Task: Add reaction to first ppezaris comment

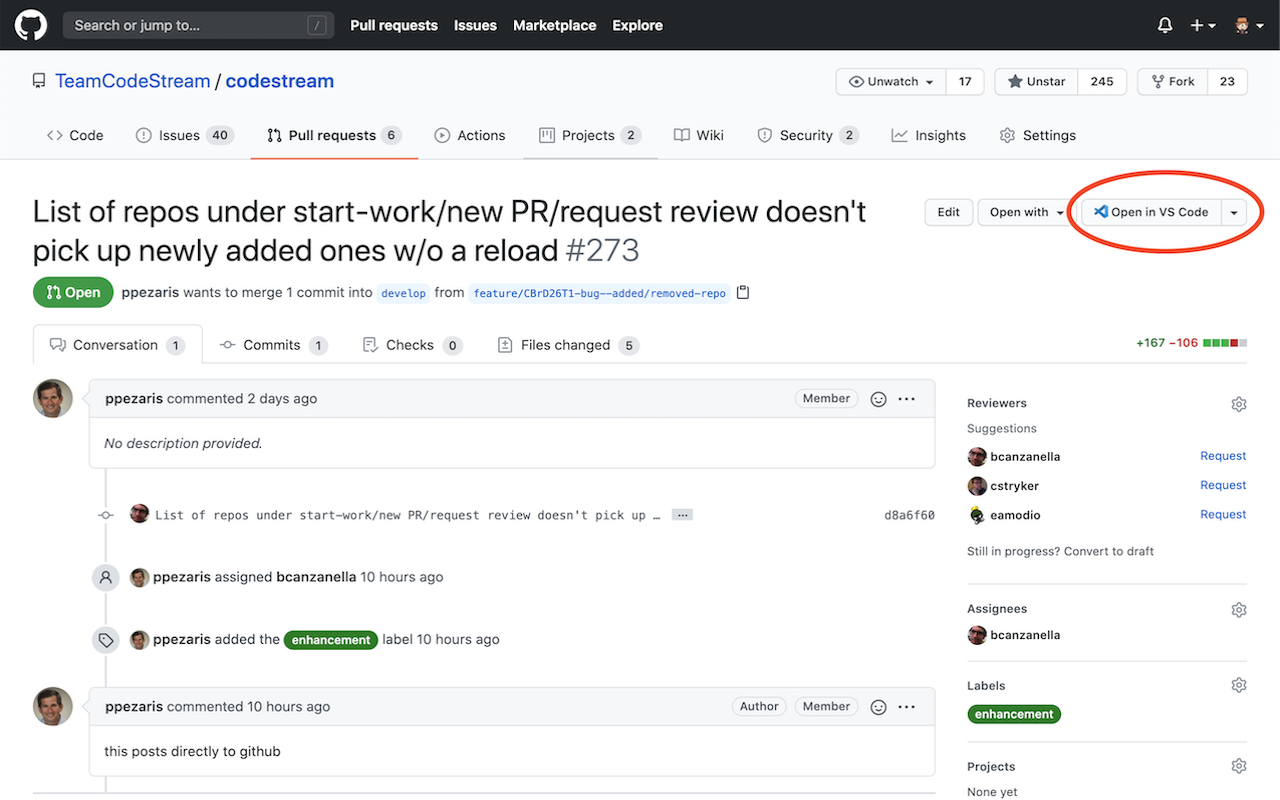Action: [879, 399]
